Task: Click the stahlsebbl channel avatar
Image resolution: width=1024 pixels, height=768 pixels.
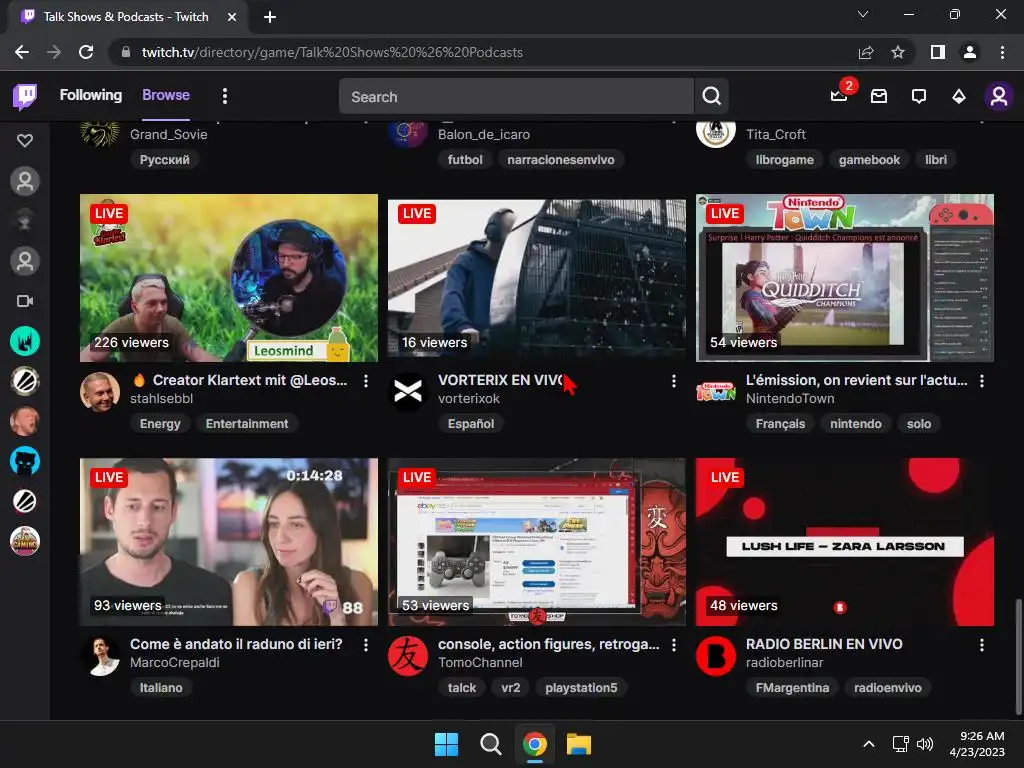Action: pyautogui.click(x=100, y=392)
